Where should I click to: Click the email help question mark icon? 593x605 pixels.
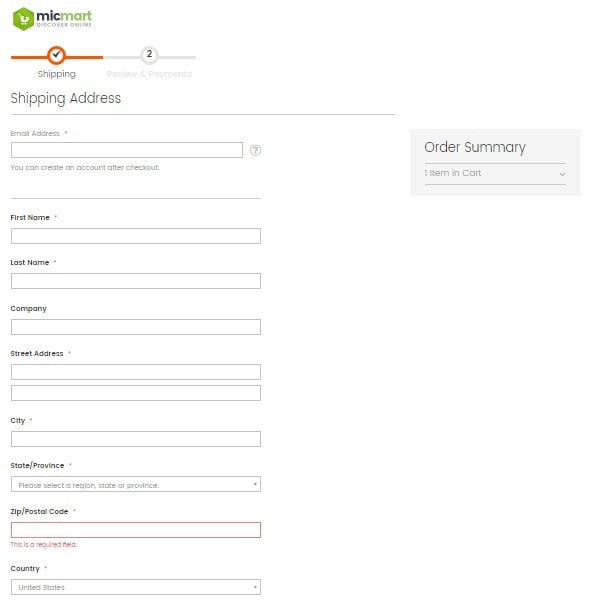point(255,150)
